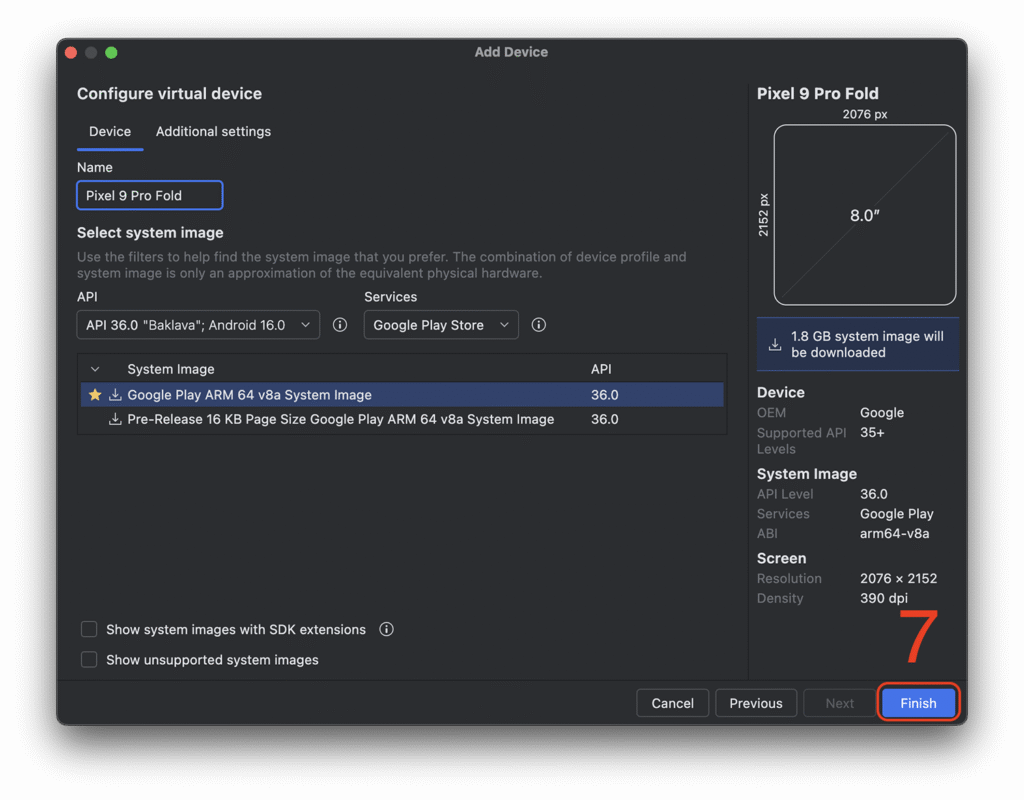The width and height of the screenshot is (1024, 800).
Task: Click the recommended star icon in image list
Action: (95, 395)
